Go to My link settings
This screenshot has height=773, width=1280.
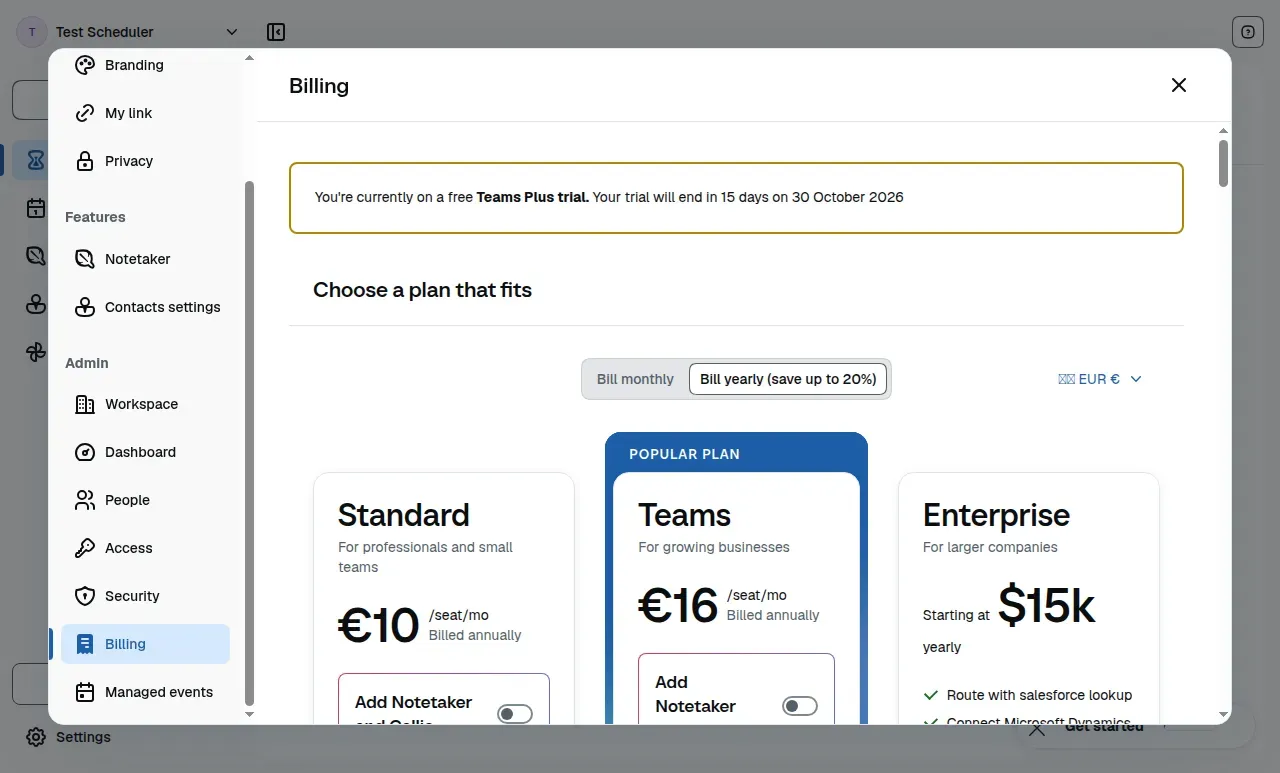146,113
